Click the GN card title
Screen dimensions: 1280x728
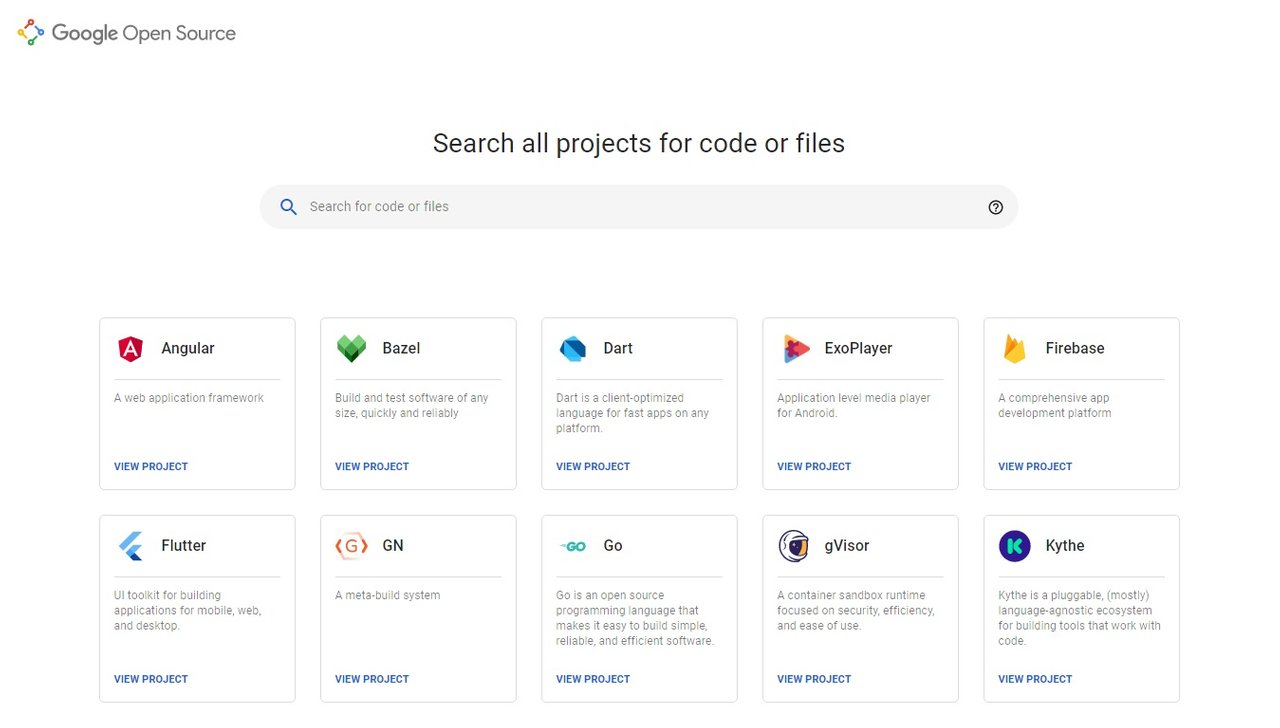tap(393, 546)
